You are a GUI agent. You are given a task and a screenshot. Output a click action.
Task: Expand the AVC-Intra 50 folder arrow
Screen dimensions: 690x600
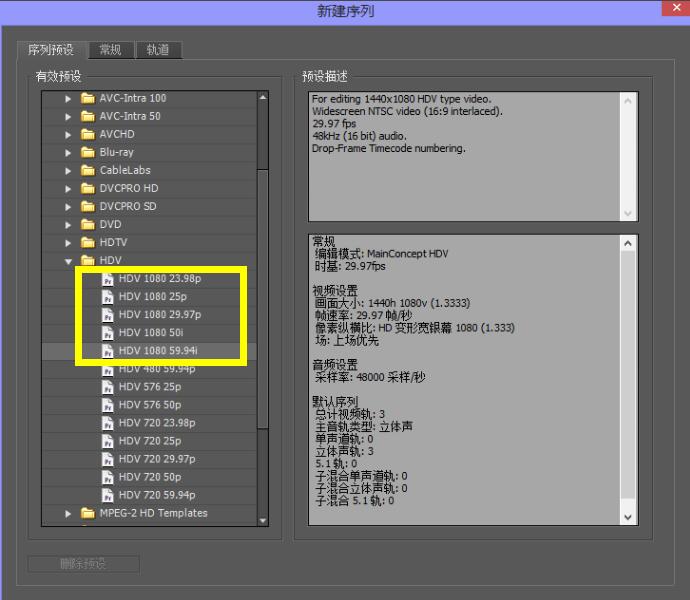pos(68,117)
